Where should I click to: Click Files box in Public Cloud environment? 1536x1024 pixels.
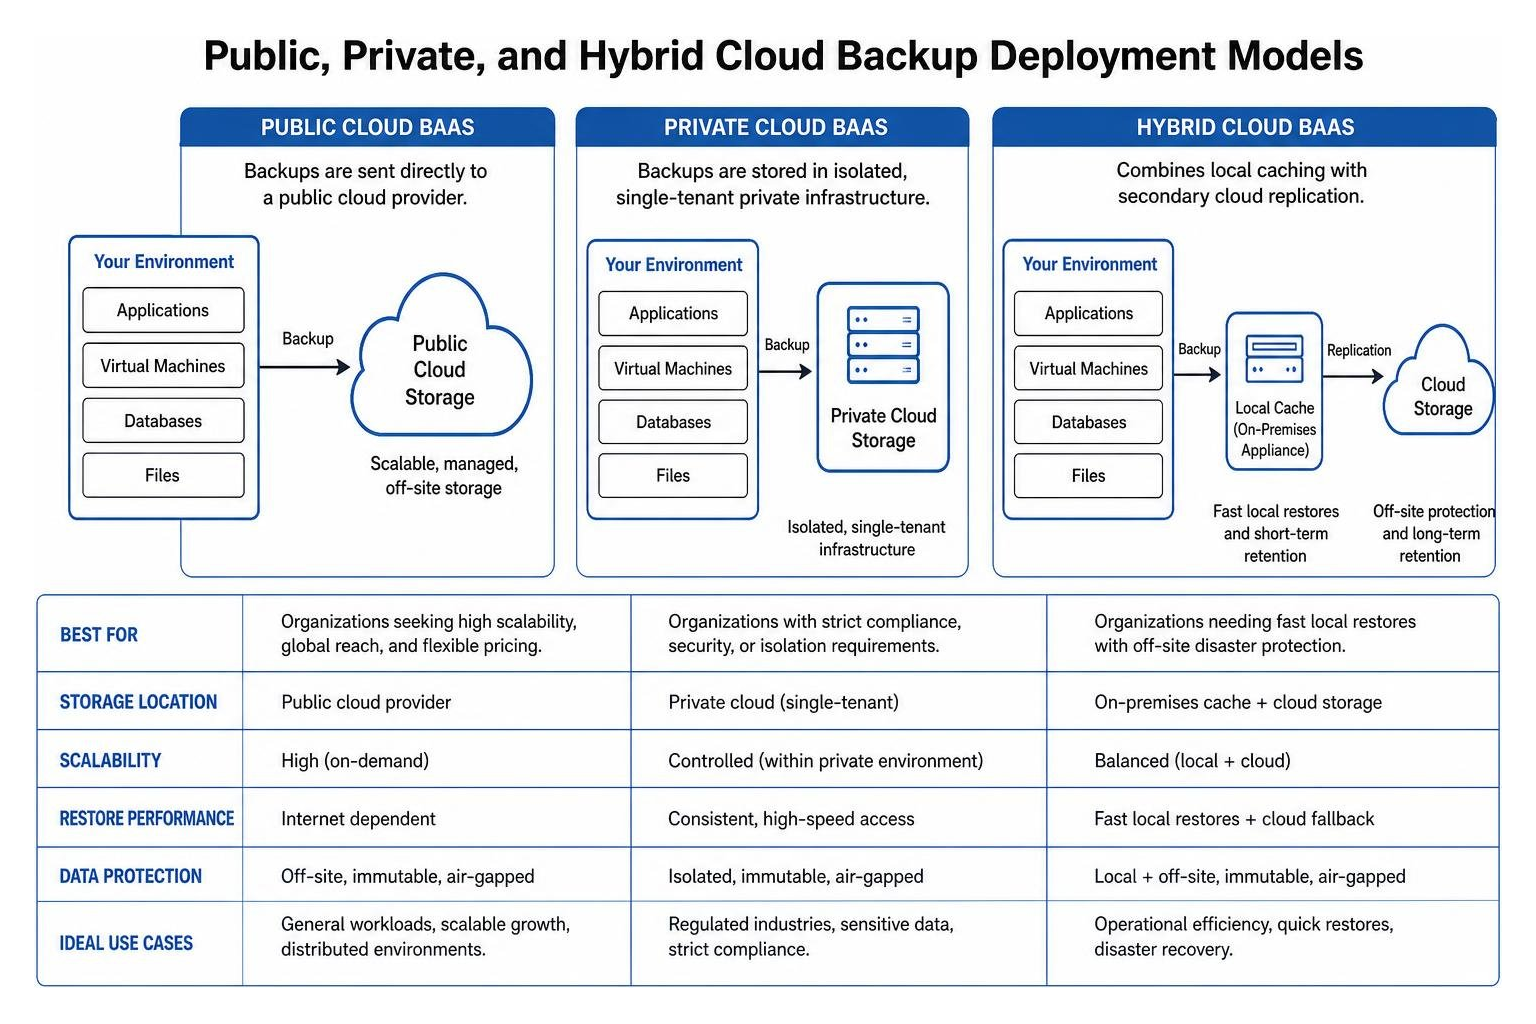tap(163, 475)
